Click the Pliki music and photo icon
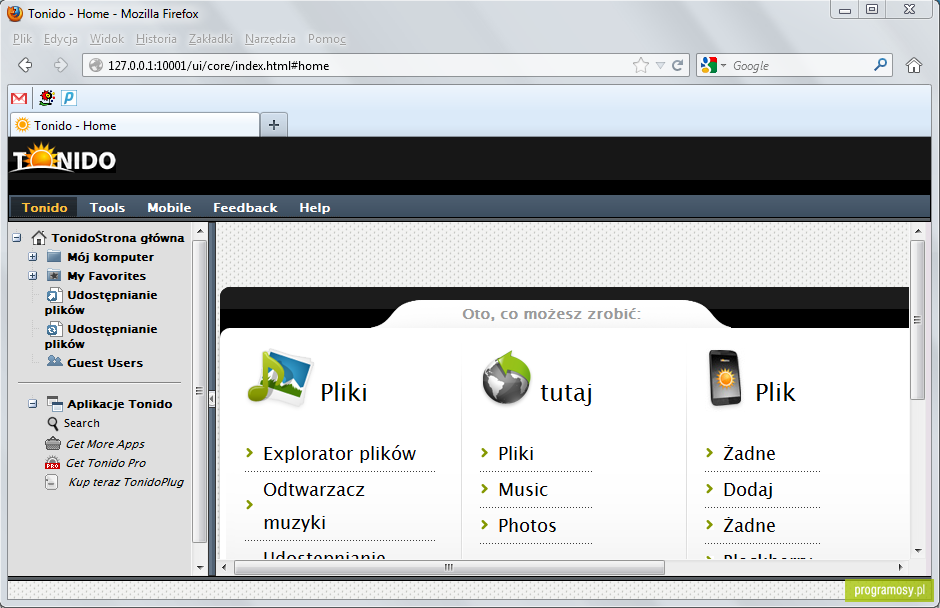 (x=279, y=377)
